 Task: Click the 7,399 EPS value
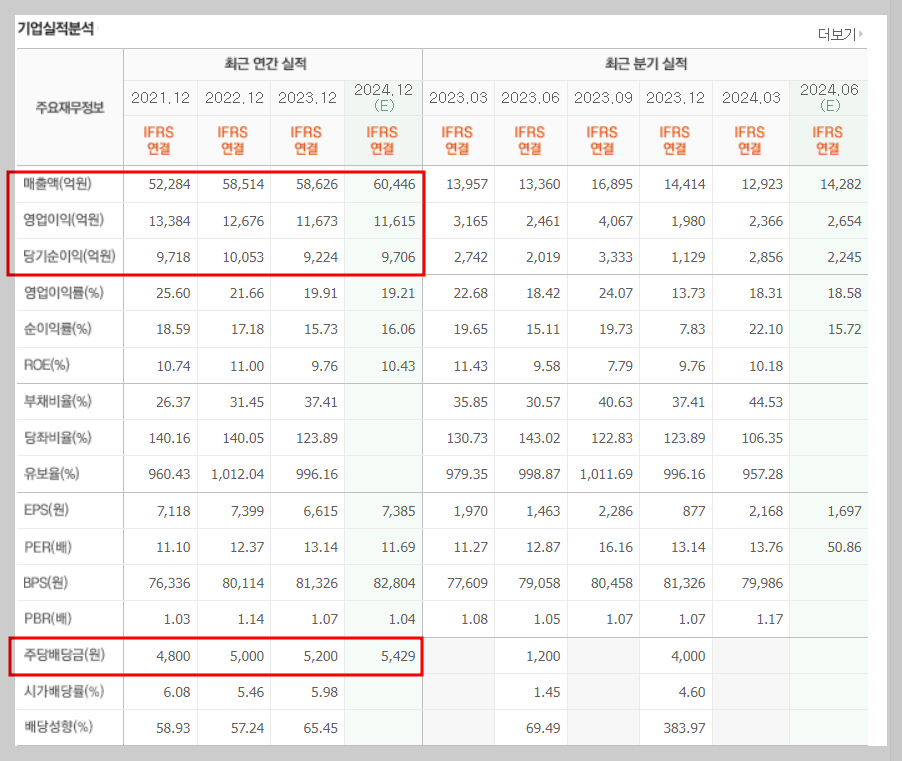[x=247, y=511]
